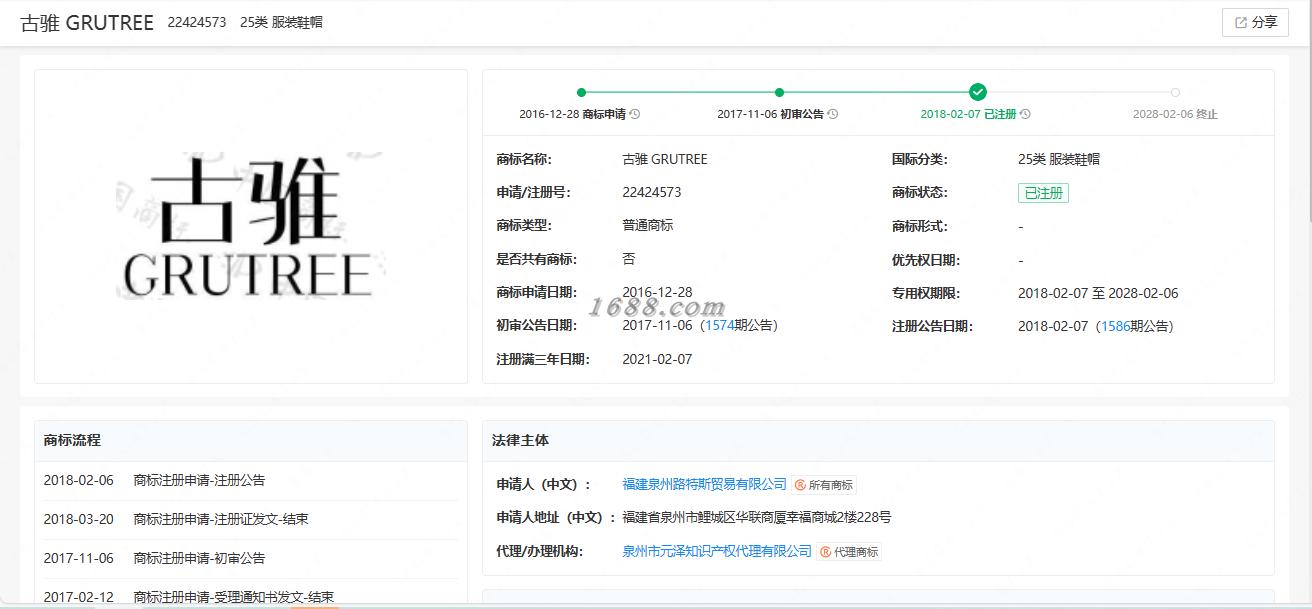Open applicant 福建泉州路特斯贸易有限公司 link

pos(704,484)
